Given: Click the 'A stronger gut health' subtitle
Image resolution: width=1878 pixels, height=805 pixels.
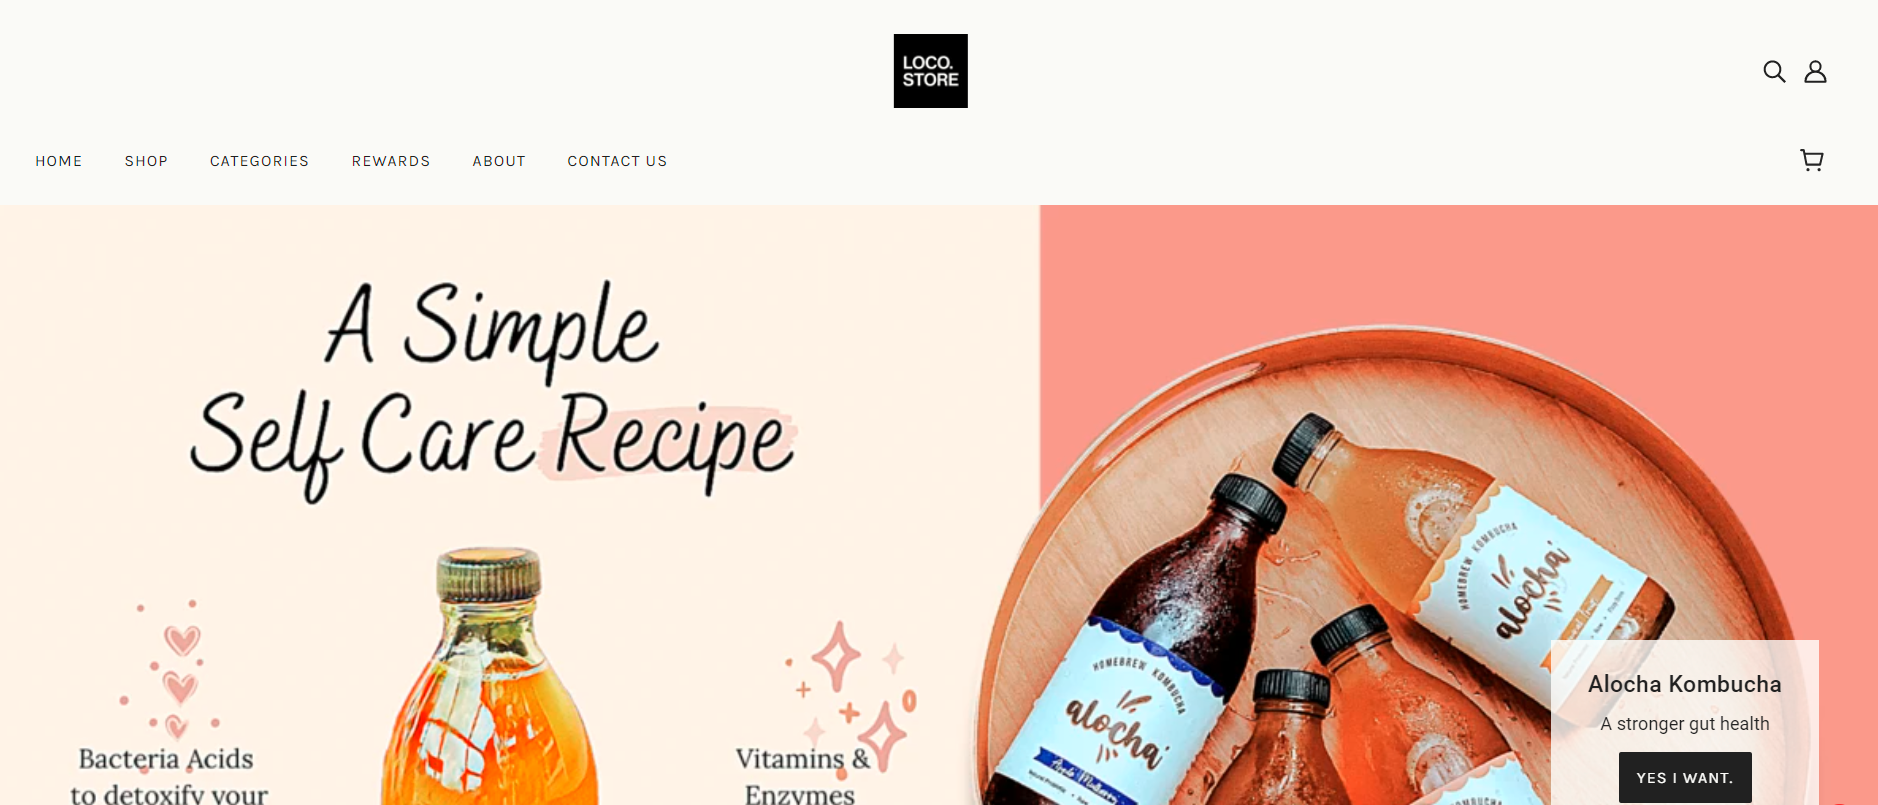Looking at the screenshot, I should [1685, 724].
